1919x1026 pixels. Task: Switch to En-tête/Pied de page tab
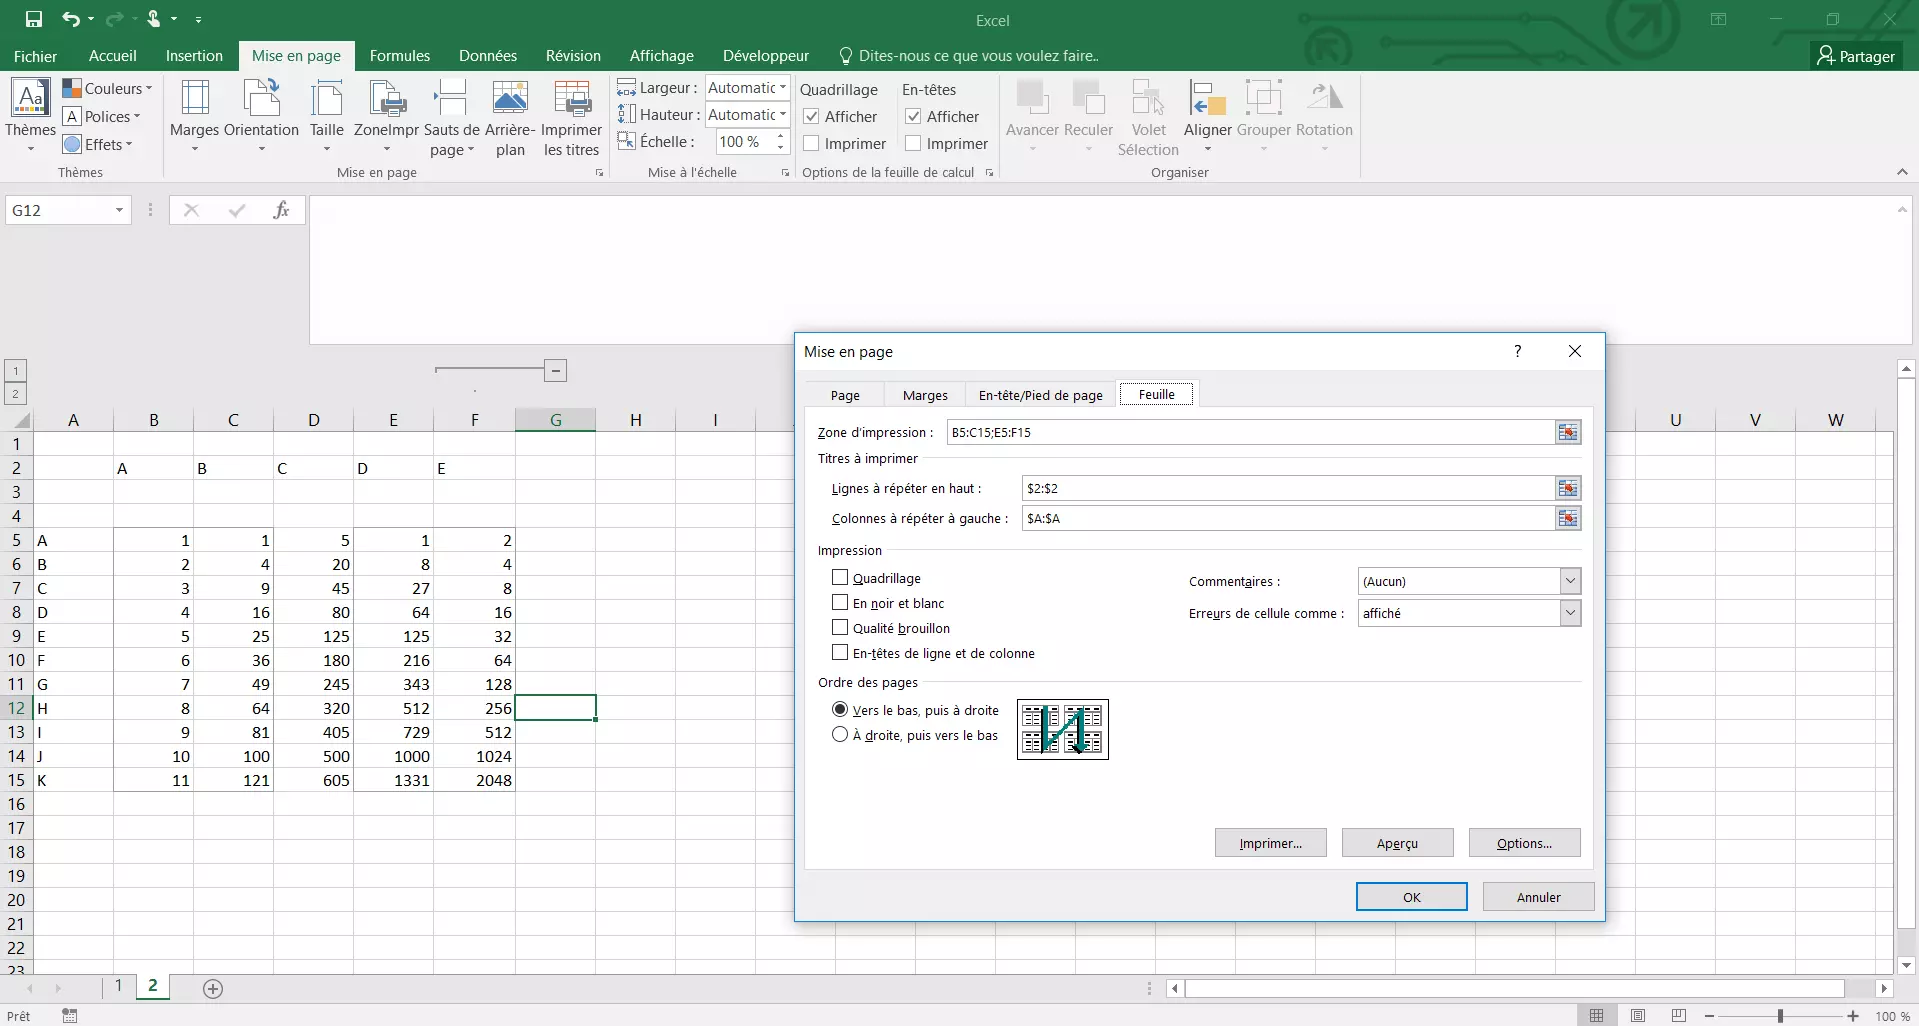(x=1040, y=395)
